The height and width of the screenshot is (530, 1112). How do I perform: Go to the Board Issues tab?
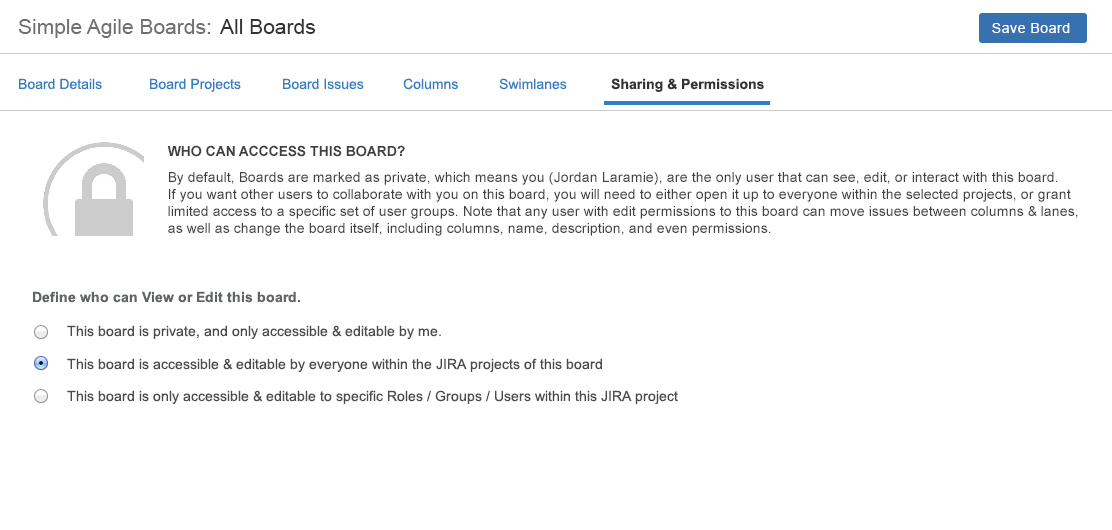click(x=323, y=84)
